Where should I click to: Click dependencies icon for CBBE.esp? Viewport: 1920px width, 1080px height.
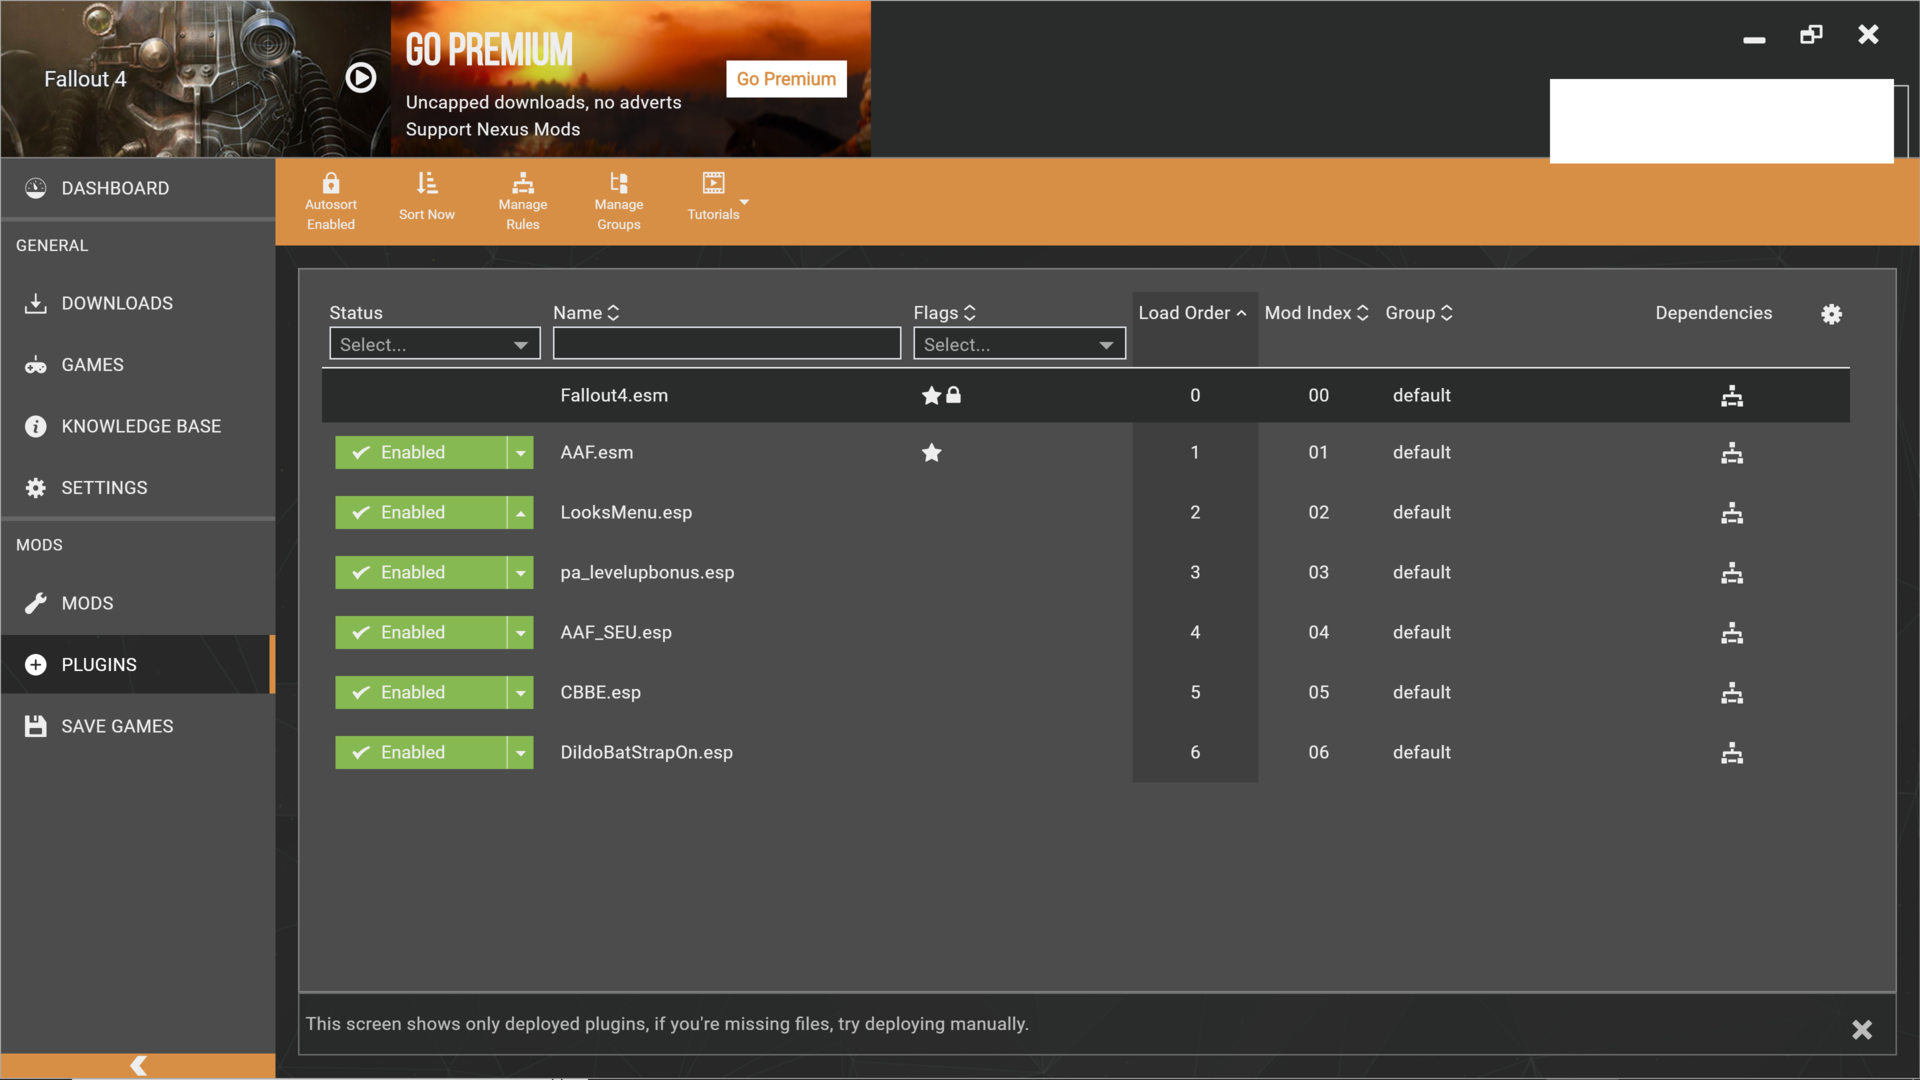pos(1732,693)
